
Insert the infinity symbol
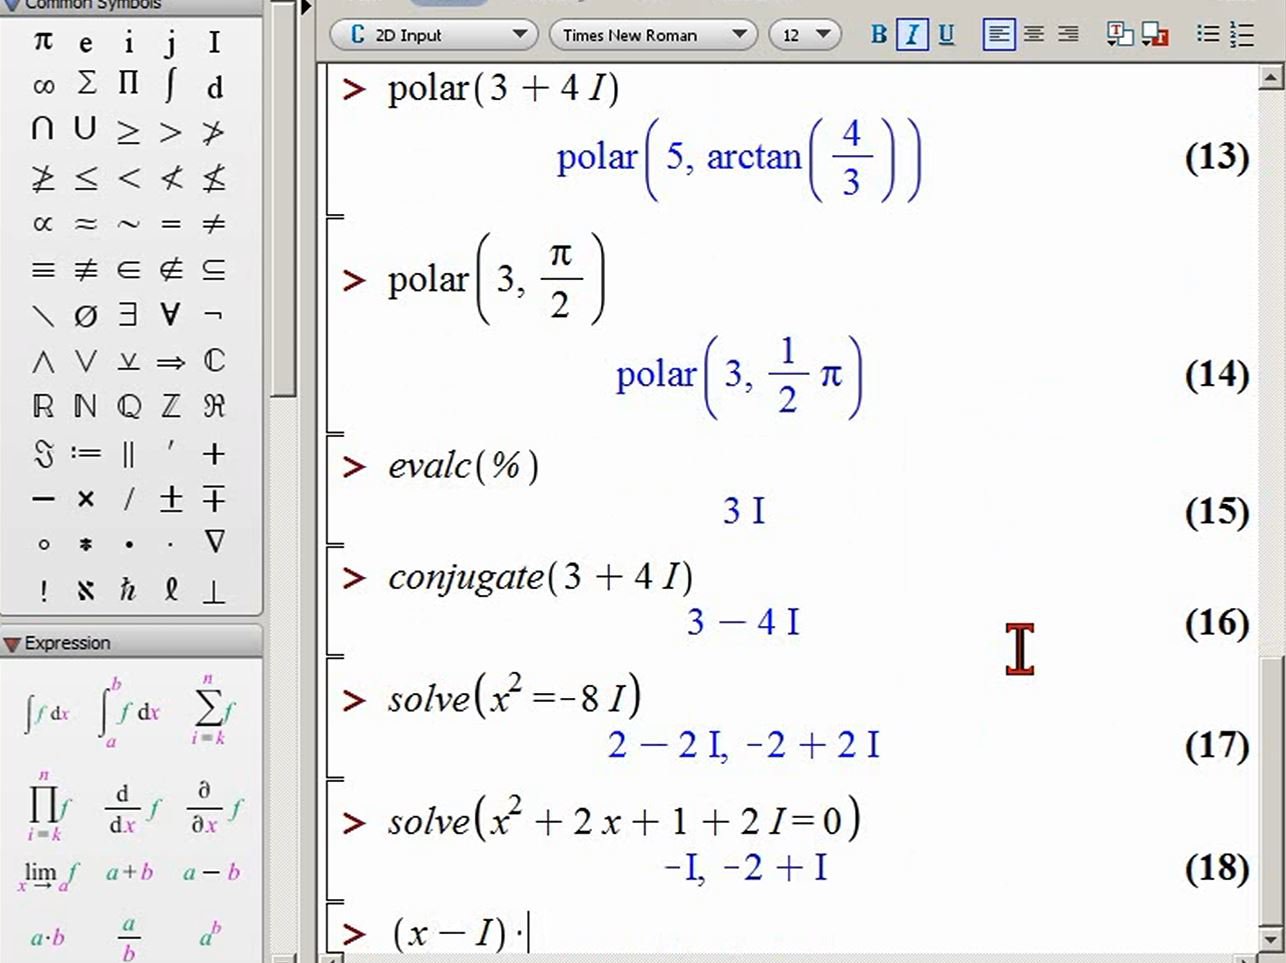[42, 86]
